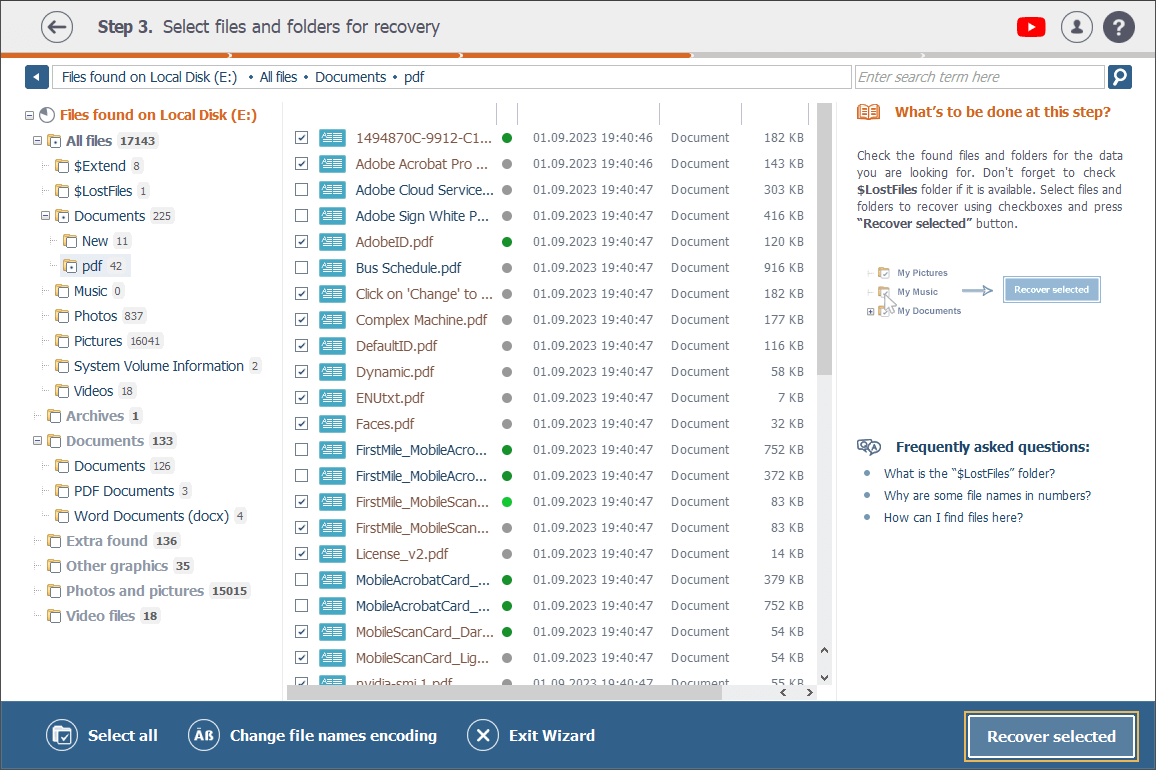Click the Exit Wizard X icon
The image size is (1156, 770).
[x=483, y=736]
